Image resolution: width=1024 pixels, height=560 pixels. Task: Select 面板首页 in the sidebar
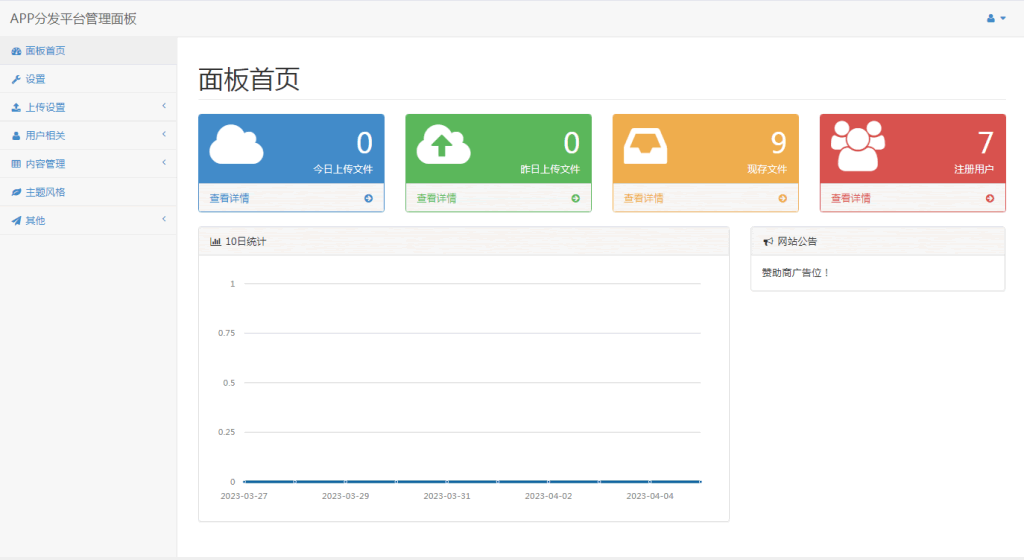point(46,51)
